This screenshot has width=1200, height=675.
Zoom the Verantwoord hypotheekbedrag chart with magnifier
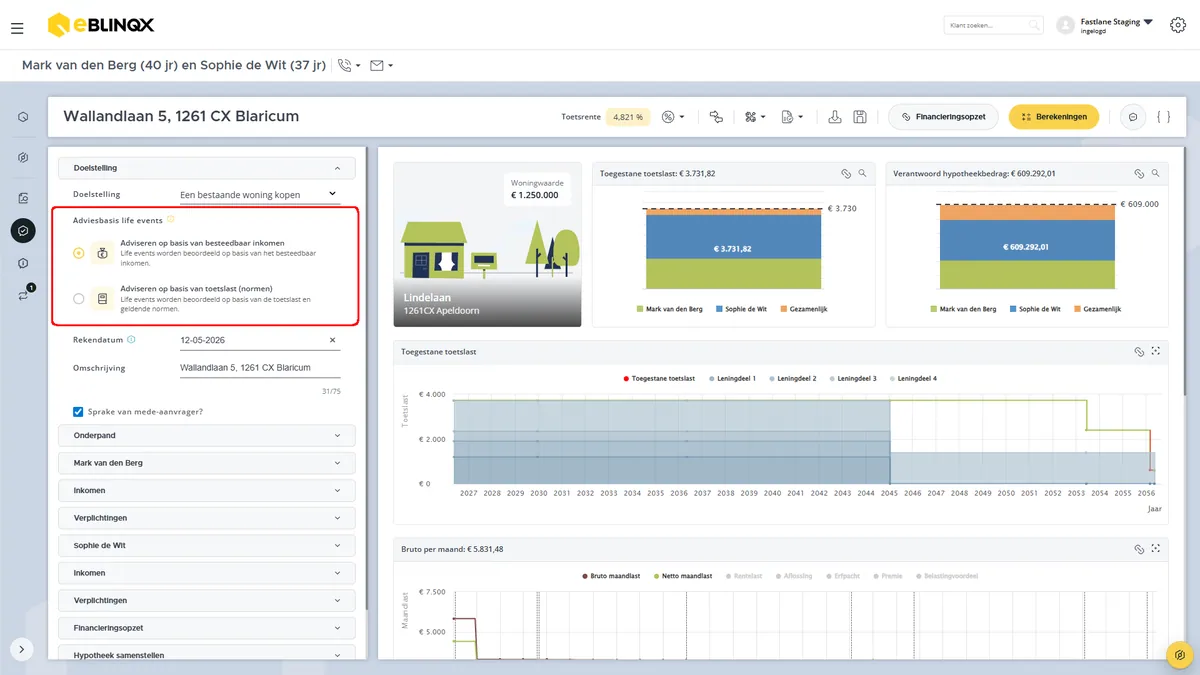(x=1156, y=173)
